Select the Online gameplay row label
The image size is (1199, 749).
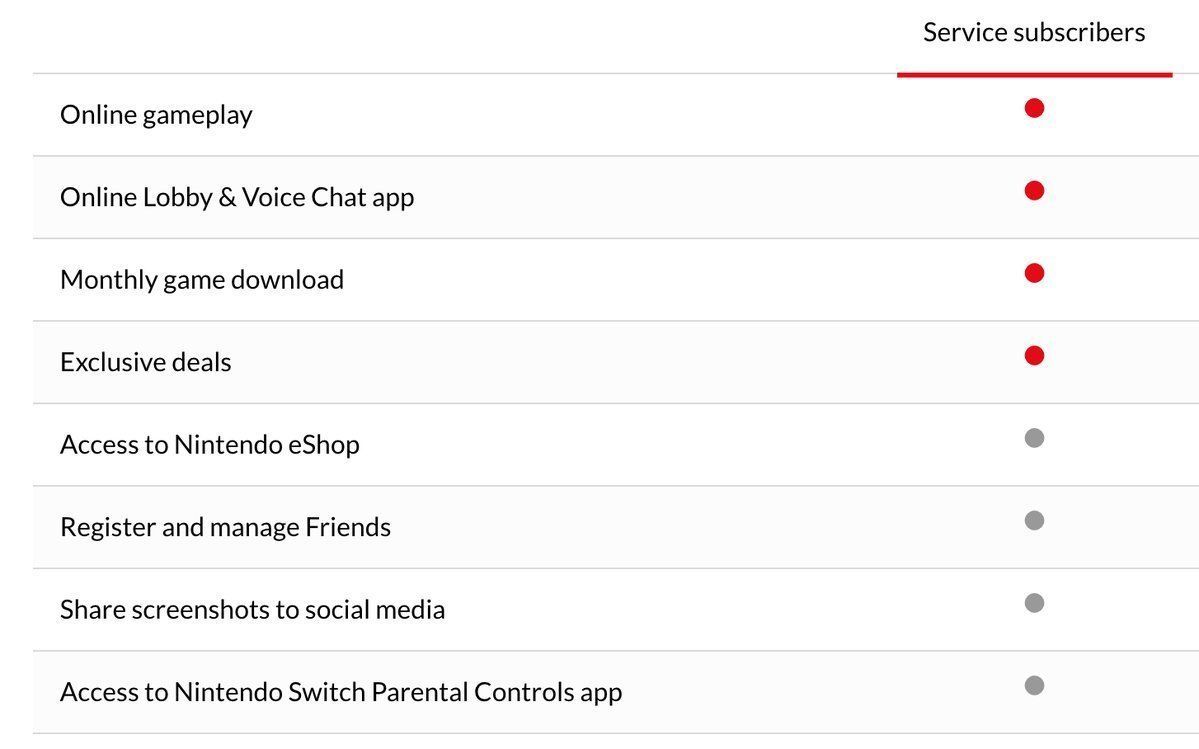pos(156,115)
